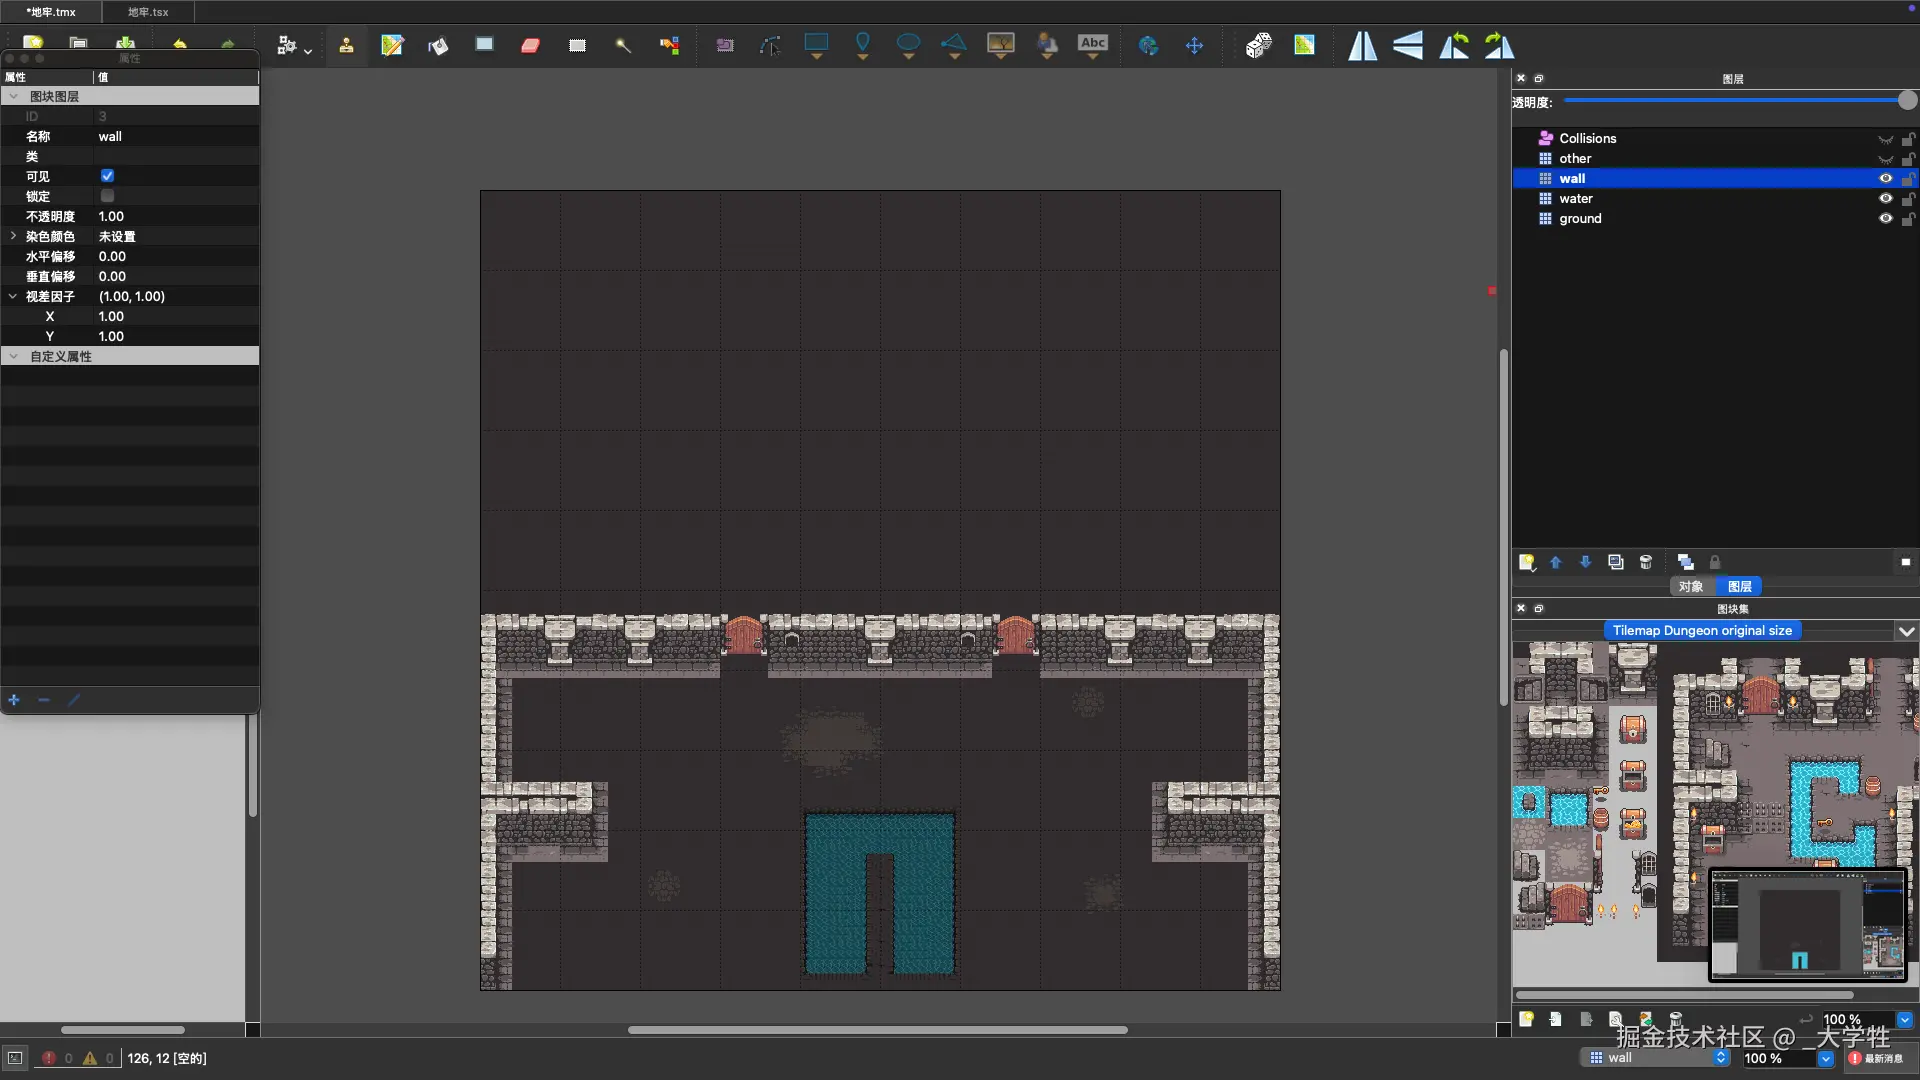The height and width of the screenshot is (1080, 1920).
Task: Collapse the 视差因子 parallax factor property
Action: click(x=13, y=296)
